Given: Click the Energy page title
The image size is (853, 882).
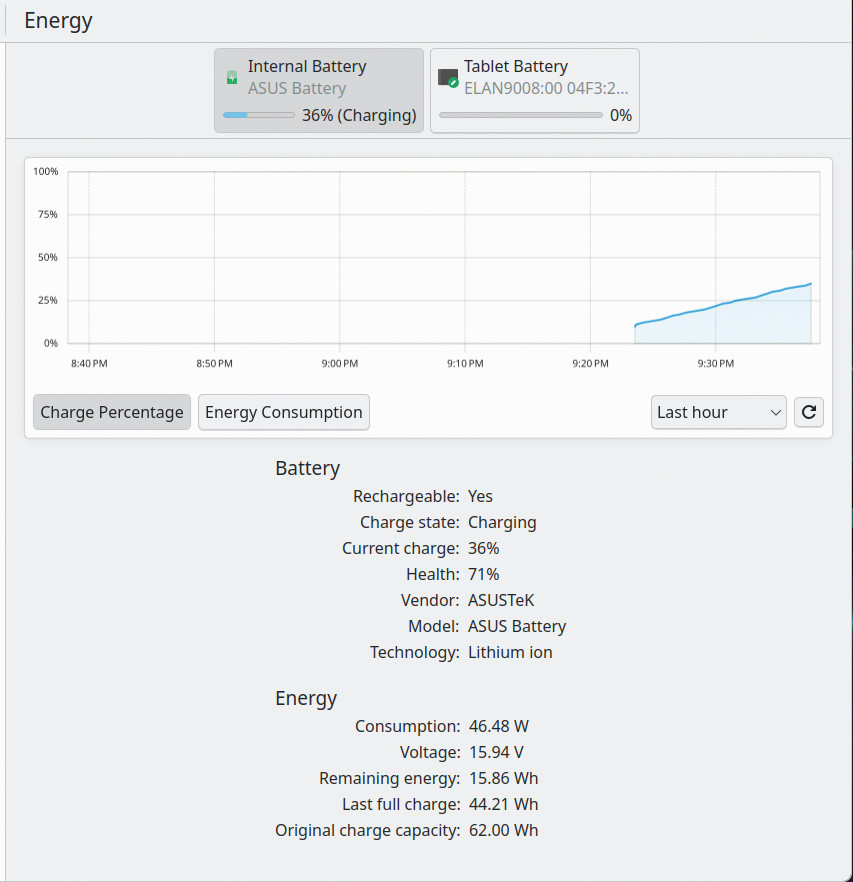Looking at the screenshot, I should [x=58, y=21].
